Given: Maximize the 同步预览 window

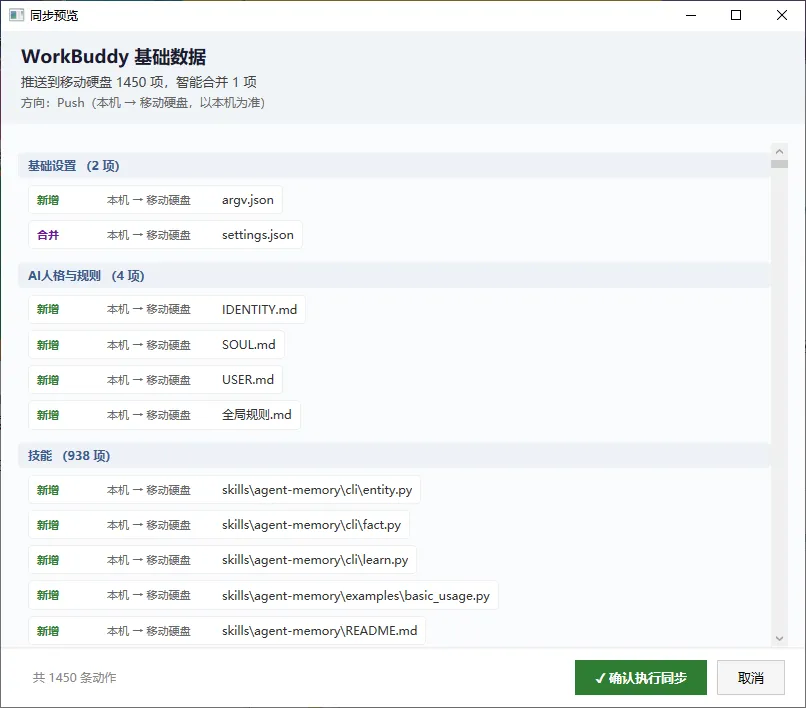Looking at the screenshot, I should [736, 15].
